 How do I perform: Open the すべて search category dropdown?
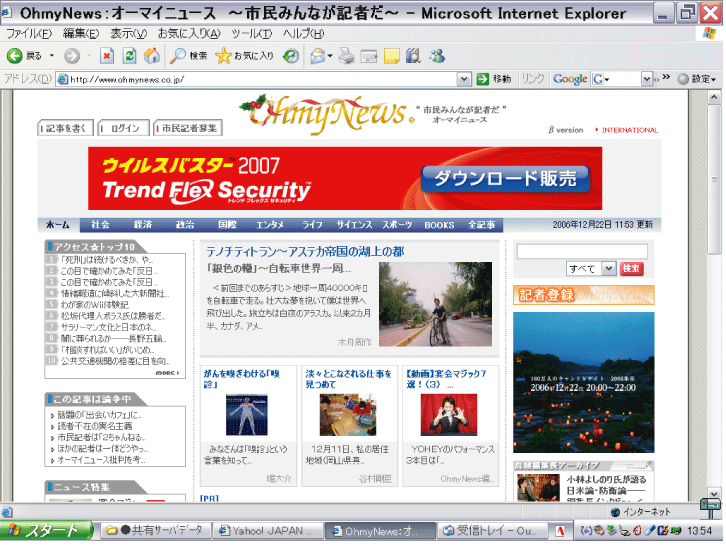[608, 268]
